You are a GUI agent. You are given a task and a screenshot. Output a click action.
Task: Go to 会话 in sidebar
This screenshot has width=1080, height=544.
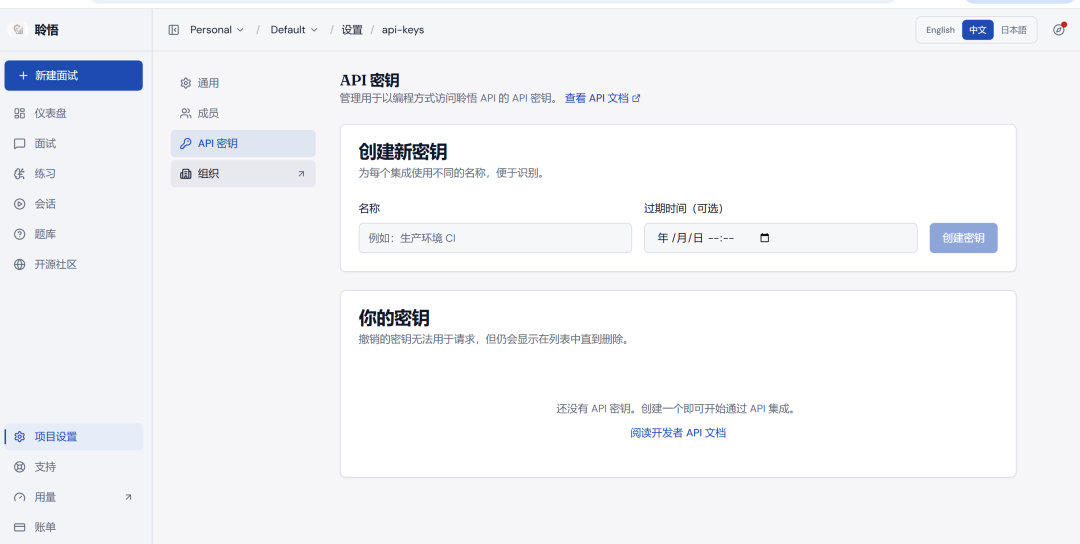(74, 205)
